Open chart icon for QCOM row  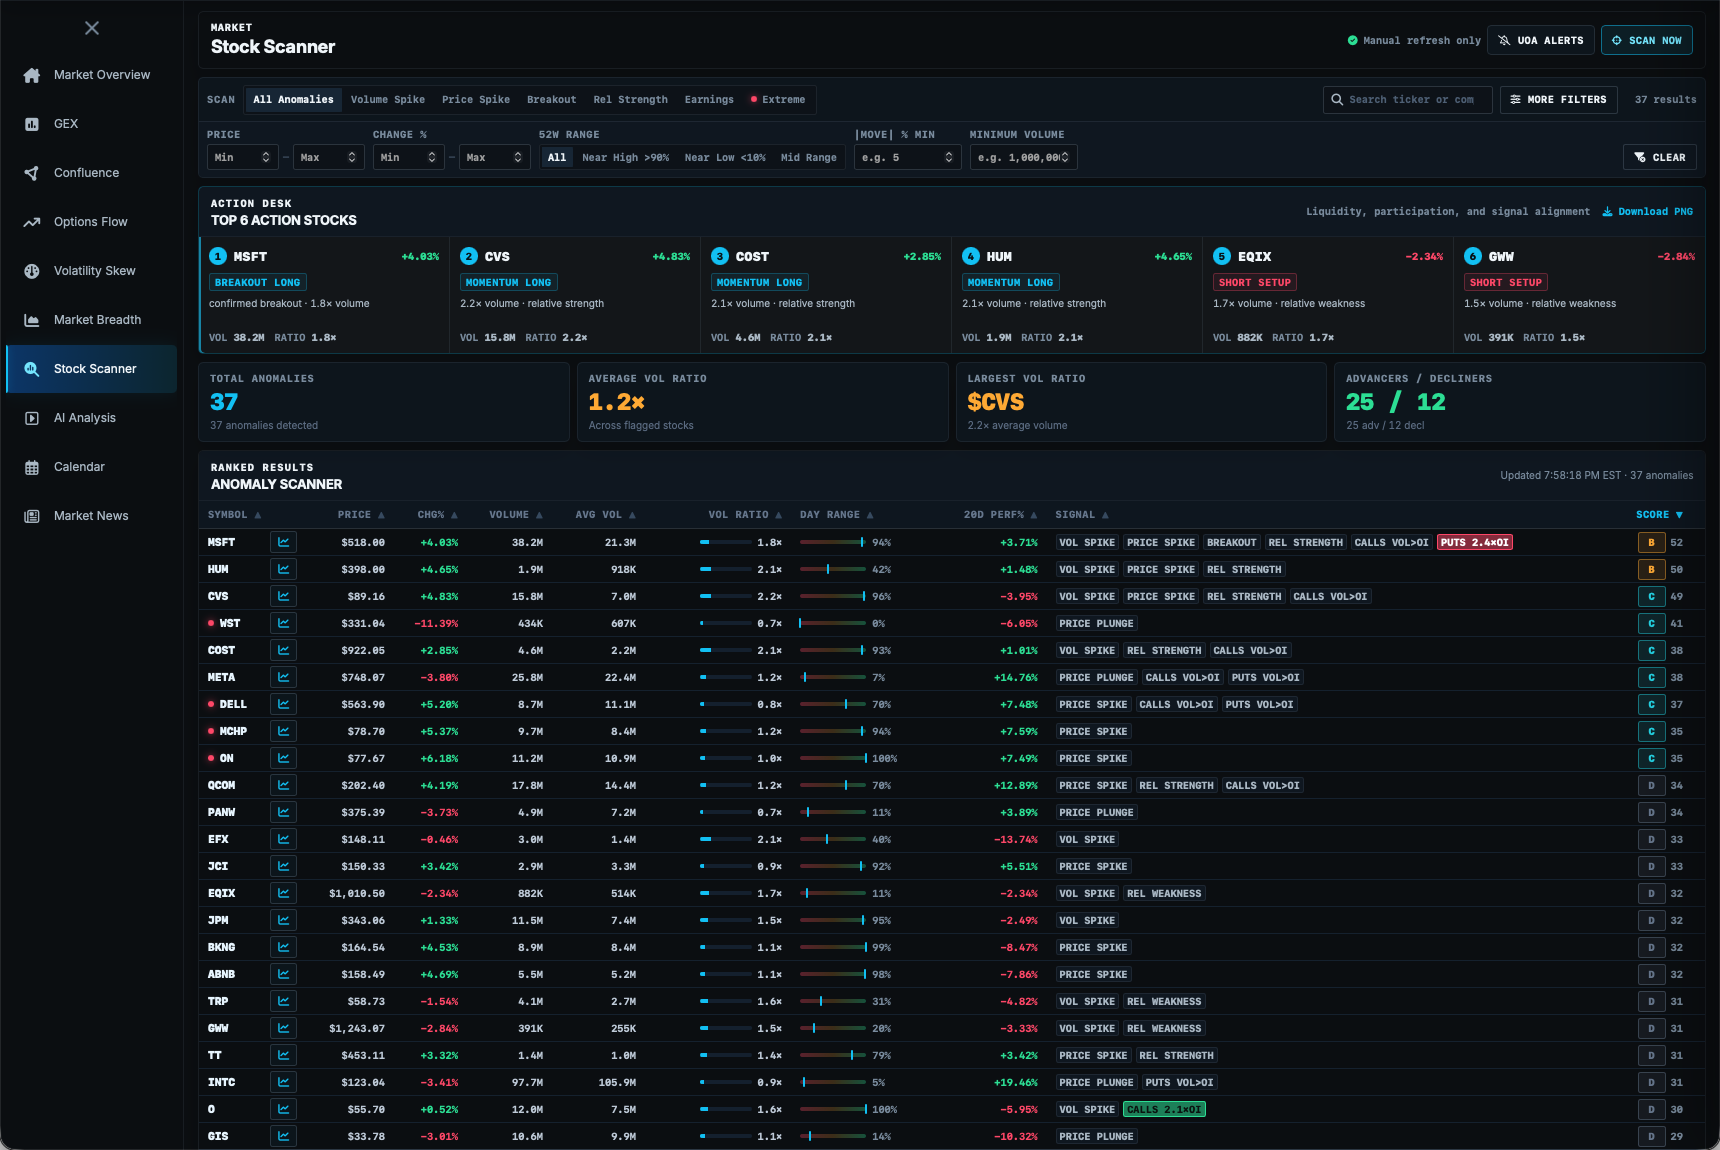pos(283,785)
